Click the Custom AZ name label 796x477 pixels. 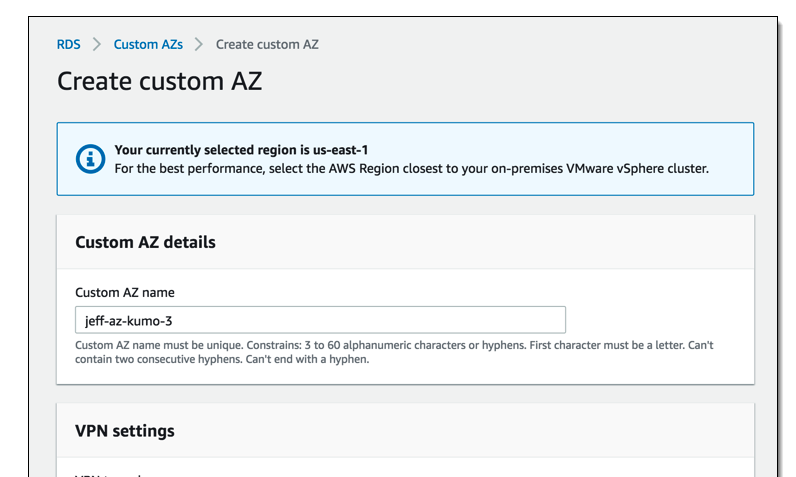point(125,293)
